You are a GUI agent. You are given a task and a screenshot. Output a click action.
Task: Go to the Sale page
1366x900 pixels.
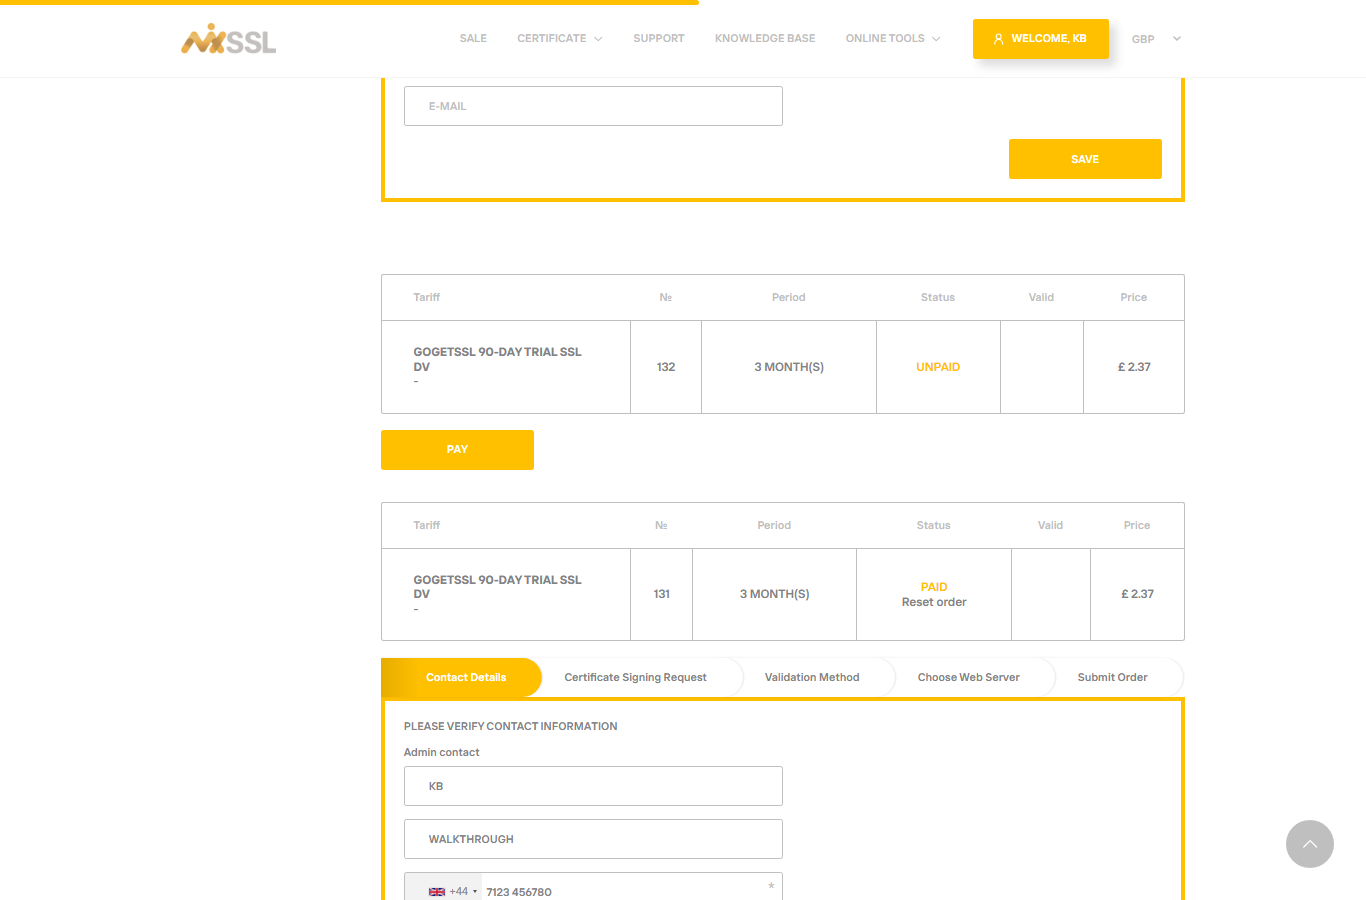click(x=473, y=39)
